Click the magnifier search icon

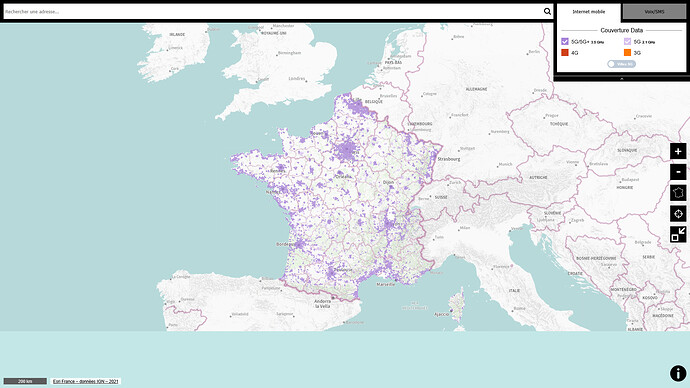[547, 11]
